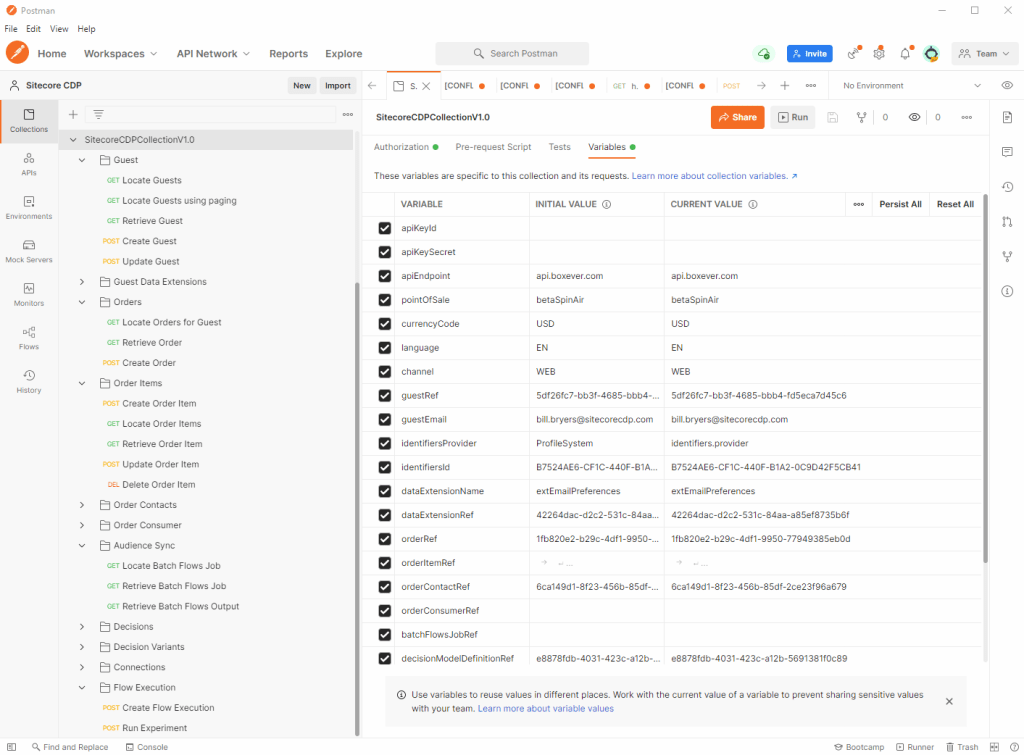Screen dimensions: 1024x755
Task: Uncheck the apiEndpoint variable checkbox
Action: [385, 276]
